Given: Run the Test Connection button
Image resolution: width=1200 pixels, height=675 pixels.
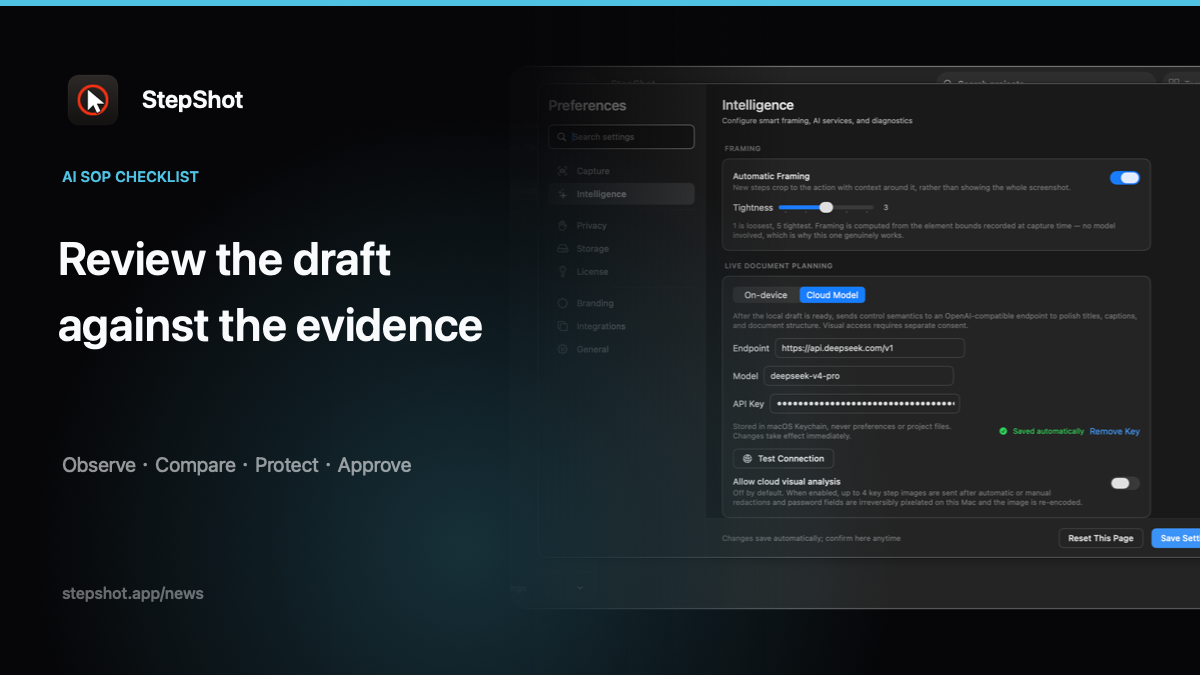Looking at the screenshot, I should (x=784, y=458).
